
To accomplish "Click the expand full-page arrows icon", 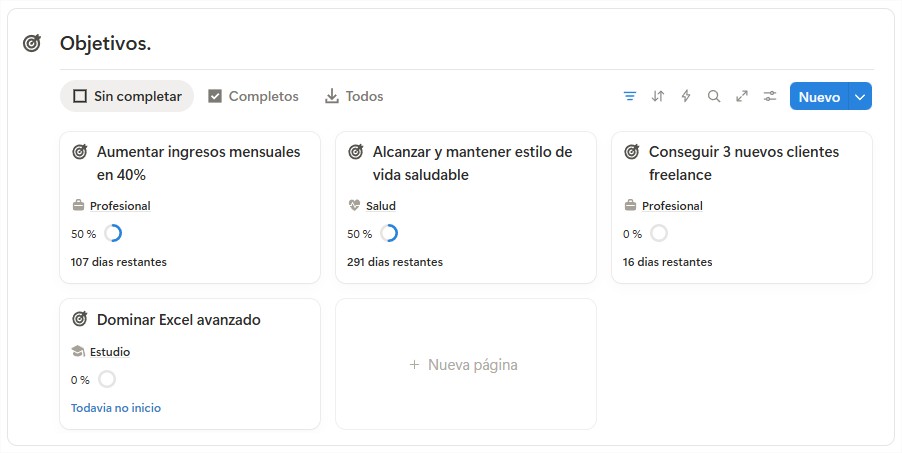I will coord(742,96).
